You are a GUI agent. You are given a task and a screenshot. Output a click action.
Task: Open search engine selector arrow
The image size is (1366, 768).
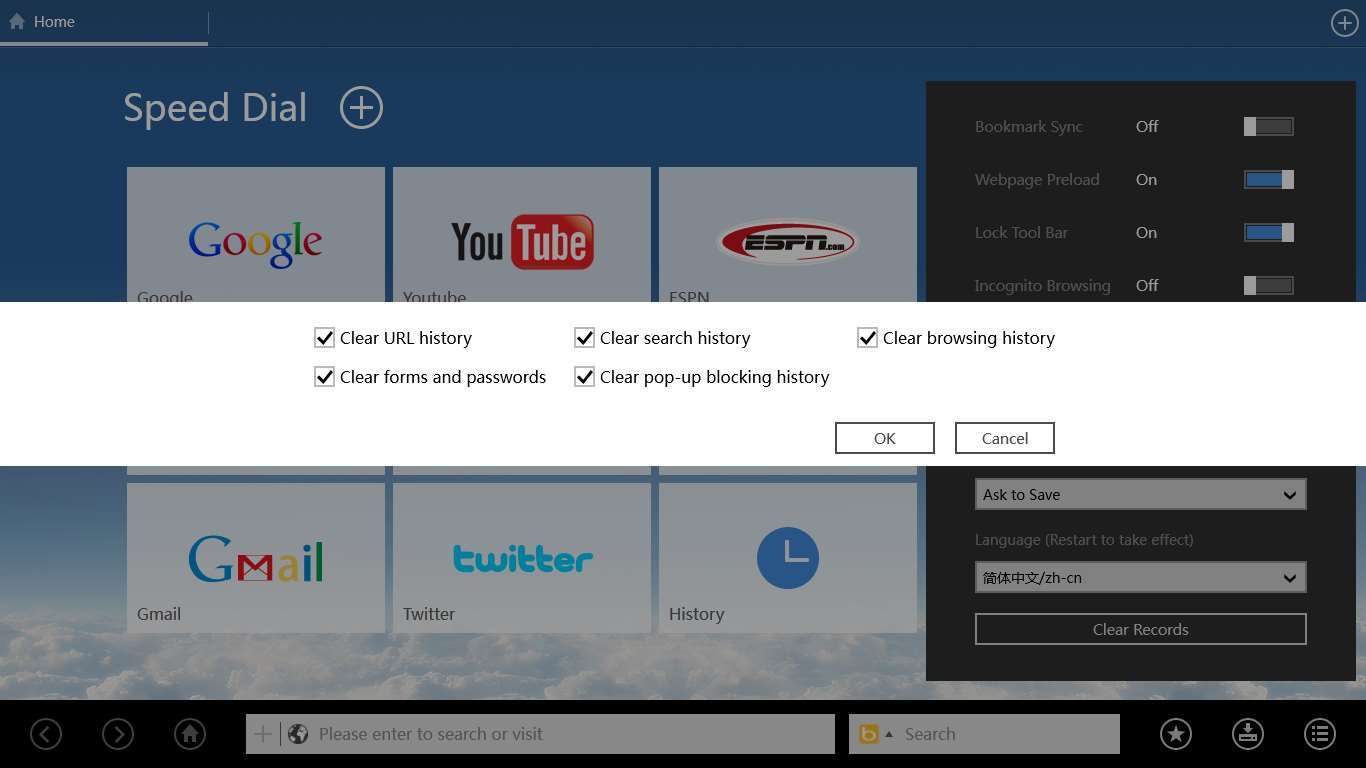point(889,734)
